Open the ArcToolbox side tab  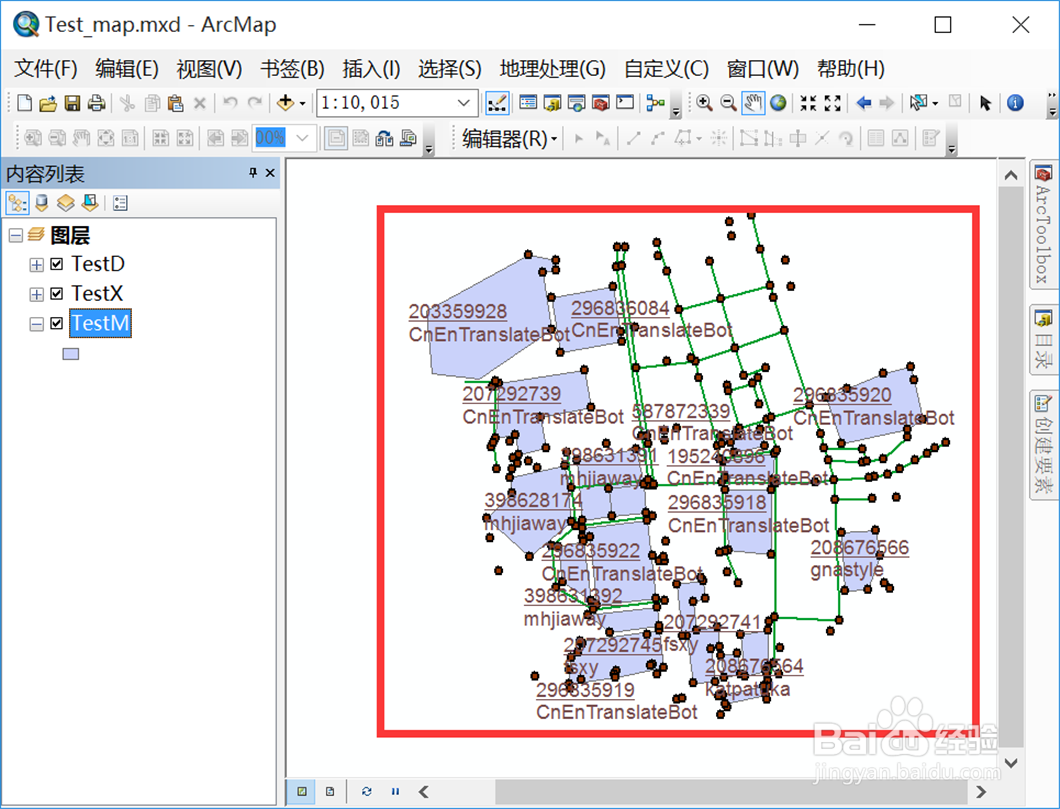(x=1043, y=224)
